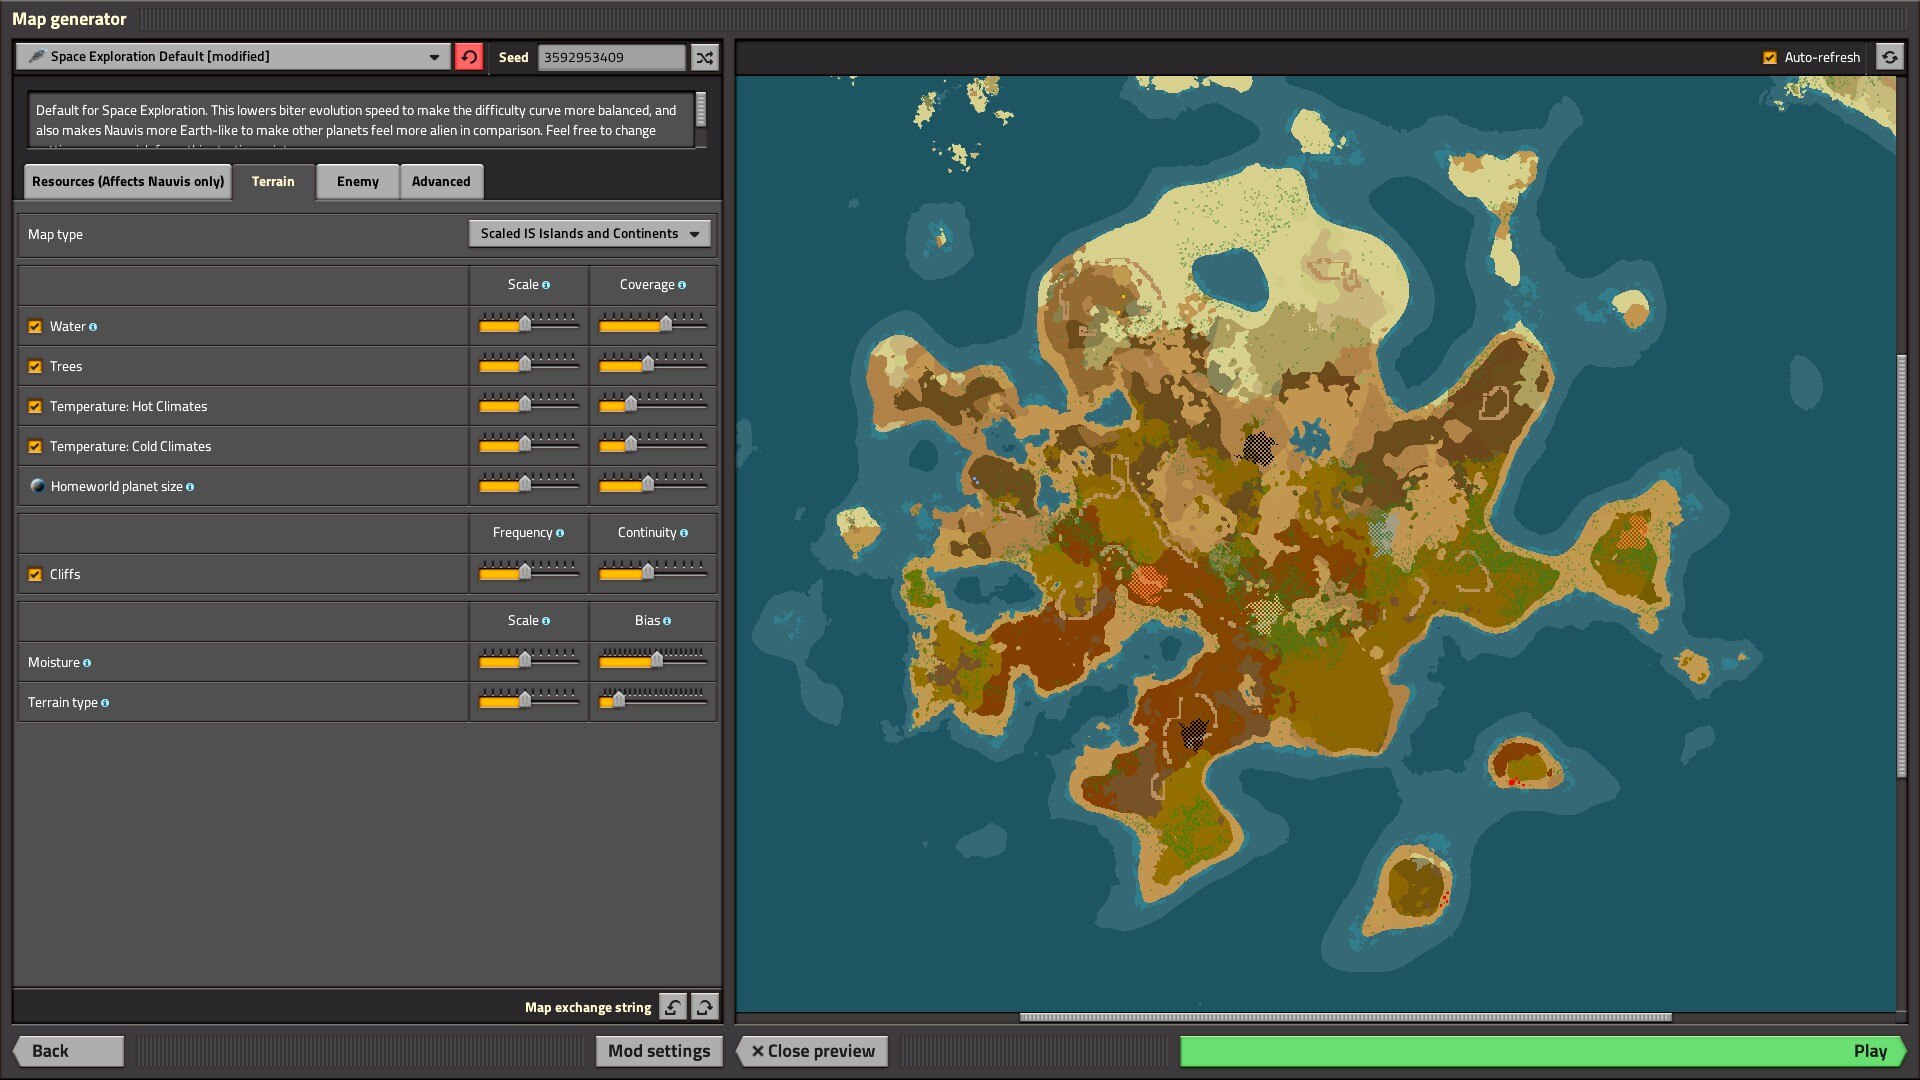Toggle the Trees checkbox

click(x=35, y=367)
